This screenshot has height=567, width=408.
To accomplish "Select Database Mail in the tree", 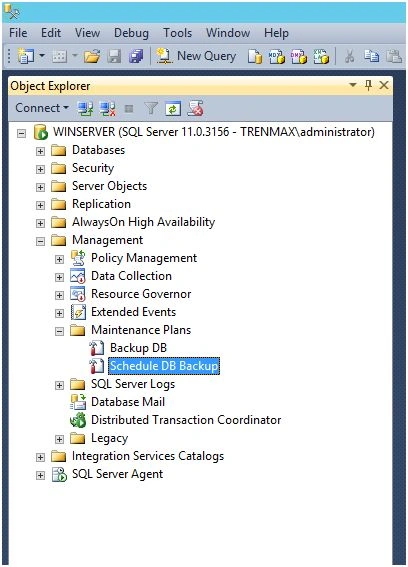I will pyautogui.click(x=128, y=402).
